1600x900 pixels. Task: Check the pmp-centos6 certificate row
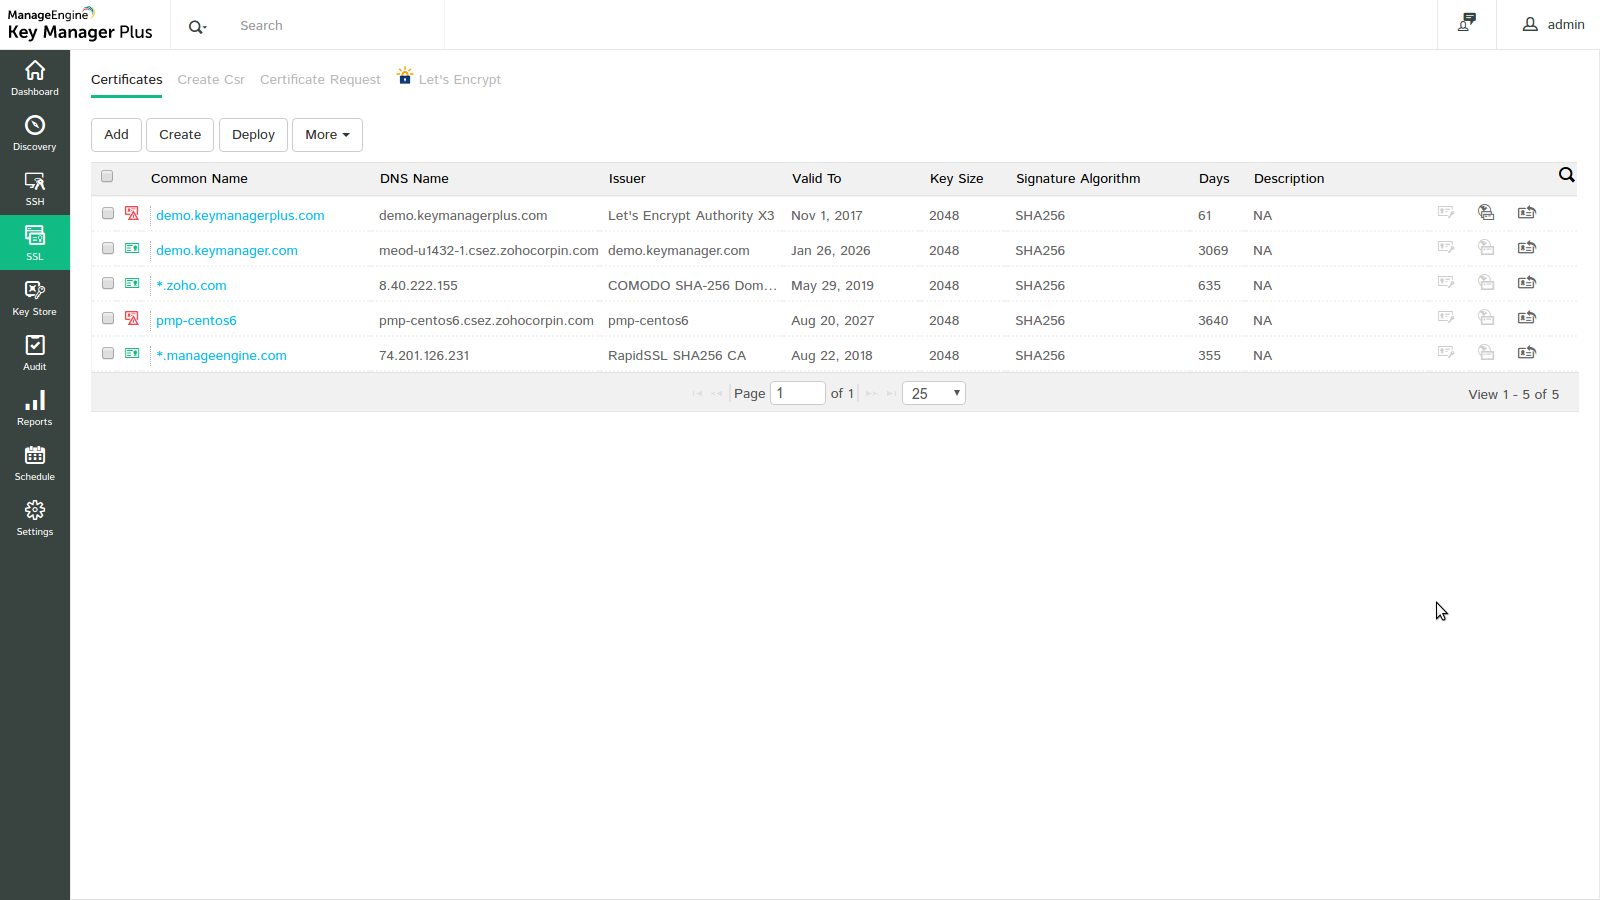coord(108,319)
